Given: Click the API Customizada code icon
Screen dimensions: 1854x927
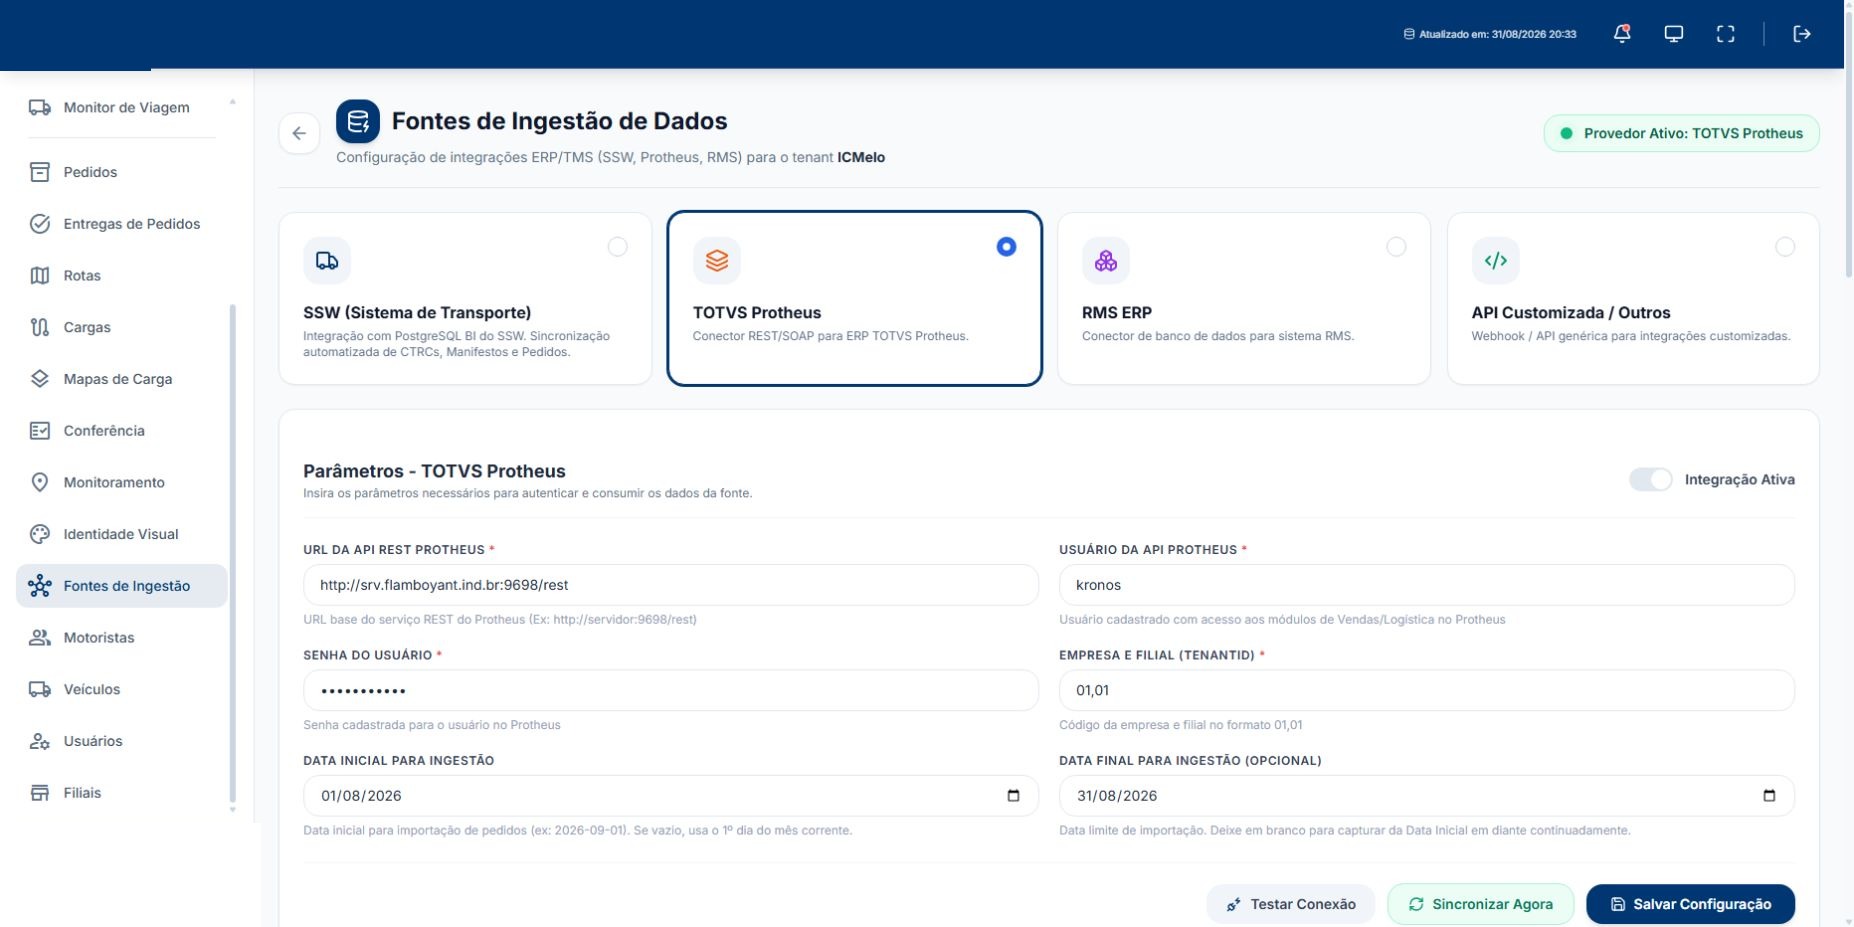Looking at the screenshot, I should click(x=1496, y=261).
